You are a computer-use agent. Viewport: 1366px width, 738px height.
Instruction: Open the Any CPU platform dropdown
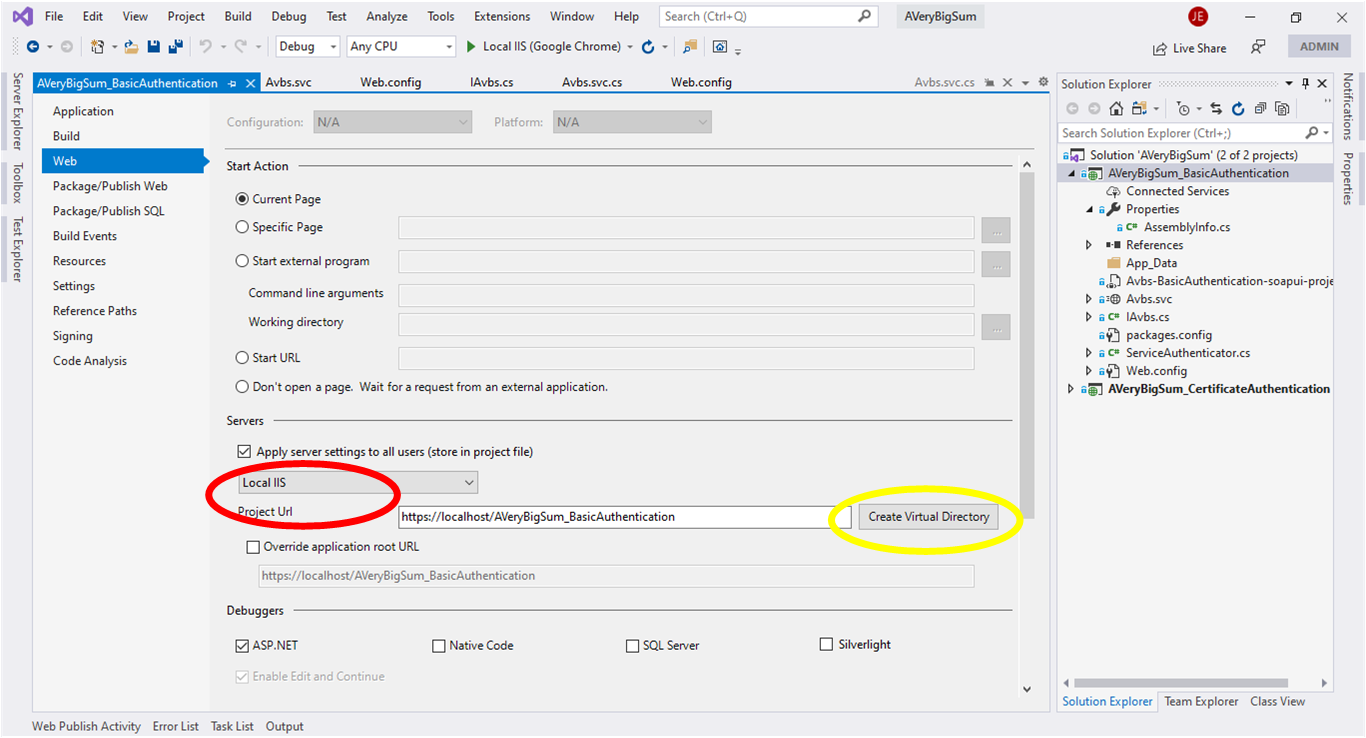pyautogui.click(x=447, y=46)
